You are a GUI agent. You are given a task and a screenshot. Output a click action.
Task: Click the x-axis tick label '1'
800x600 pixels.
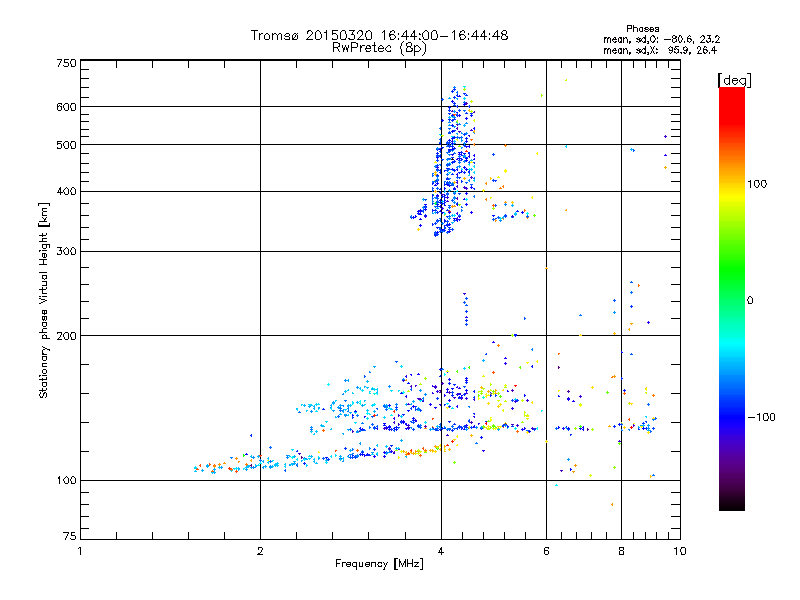coord(80,551)
